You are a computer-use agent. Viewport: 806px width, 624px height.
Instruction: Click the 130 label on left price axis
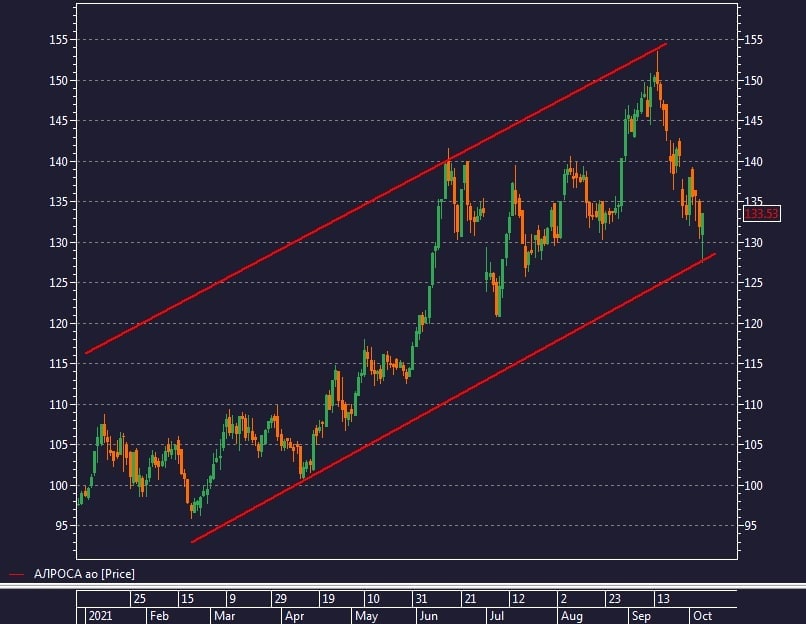tap(58, 243)
